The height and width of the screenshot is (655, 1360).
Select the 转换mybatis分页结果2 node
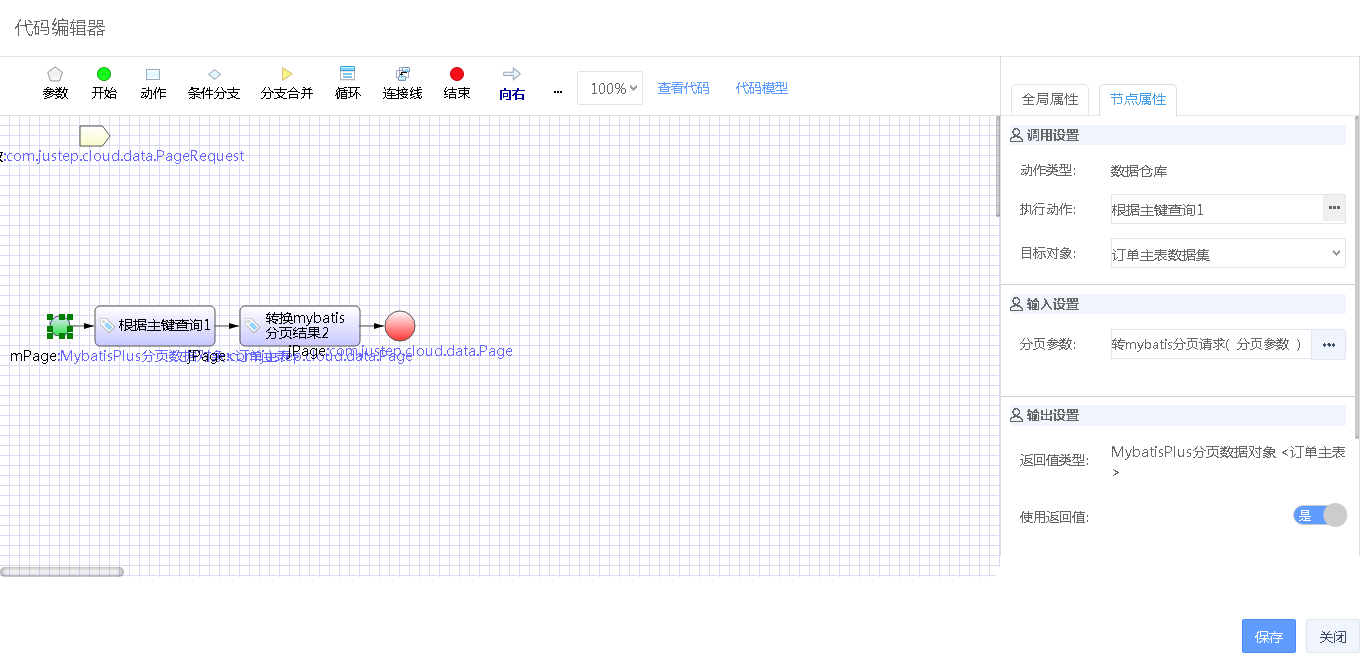[x=300, y=326]
